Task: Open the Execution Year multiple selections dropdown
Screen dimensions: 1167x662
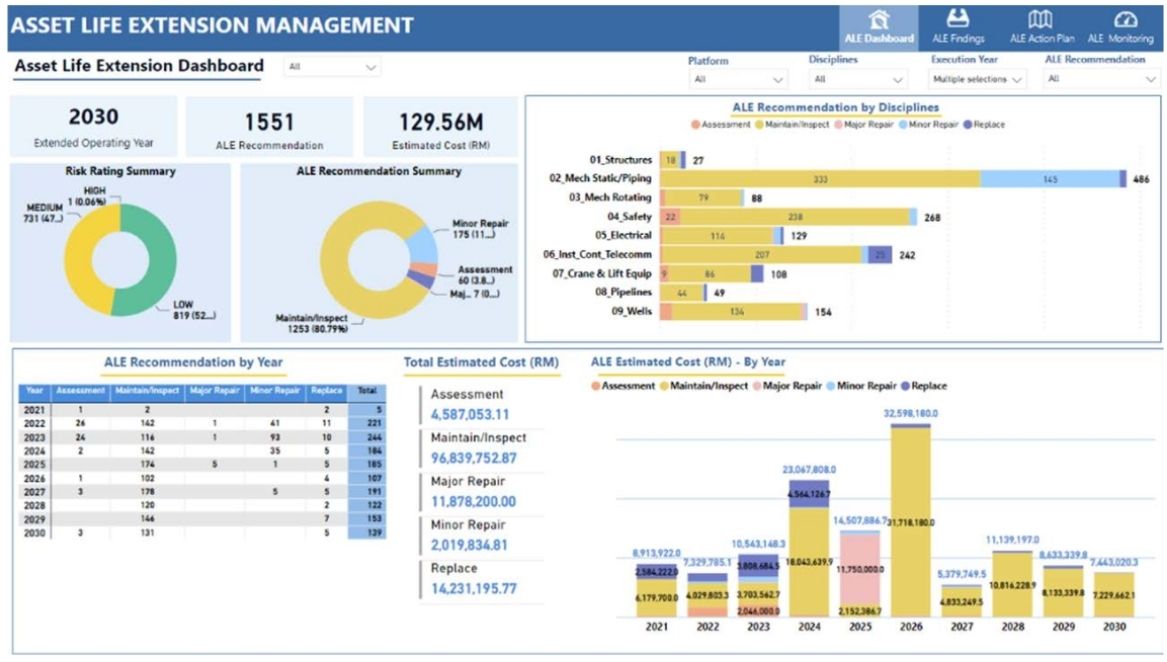Action: [x=975, y=77]
